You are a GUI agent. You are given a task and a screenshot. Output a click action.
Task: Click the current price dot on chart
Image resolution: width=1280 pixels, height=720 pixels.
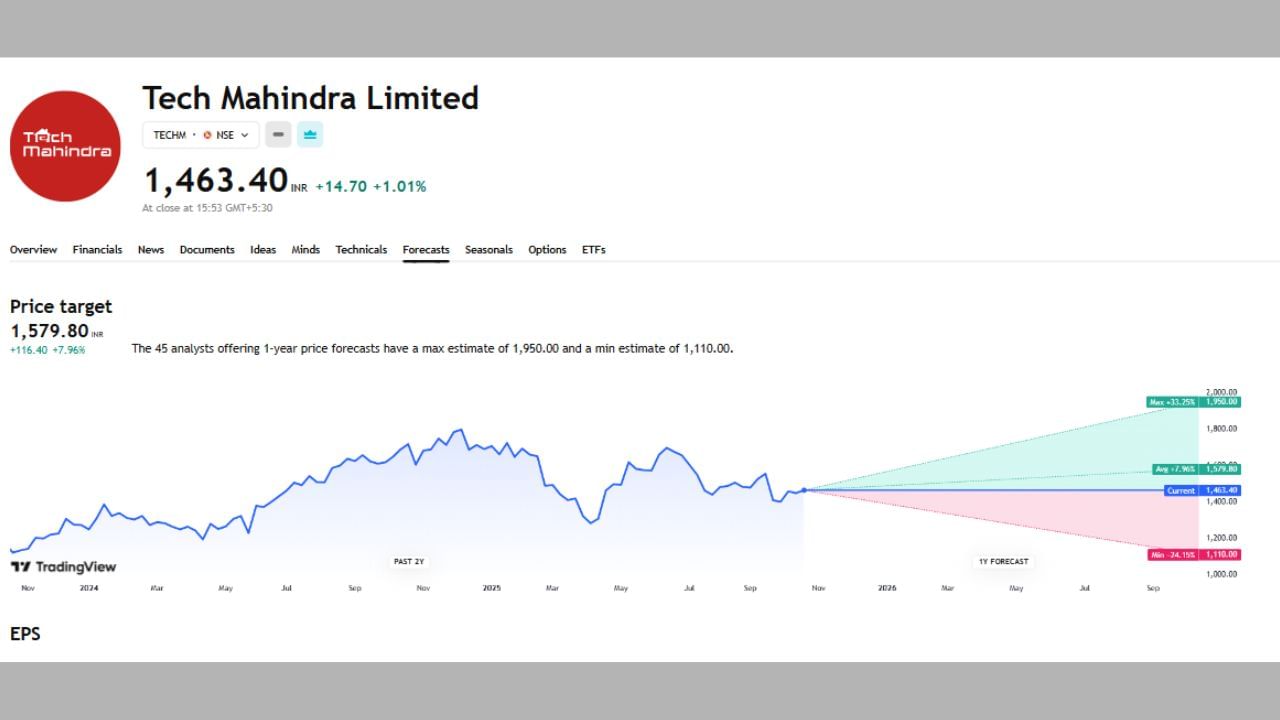803,490
